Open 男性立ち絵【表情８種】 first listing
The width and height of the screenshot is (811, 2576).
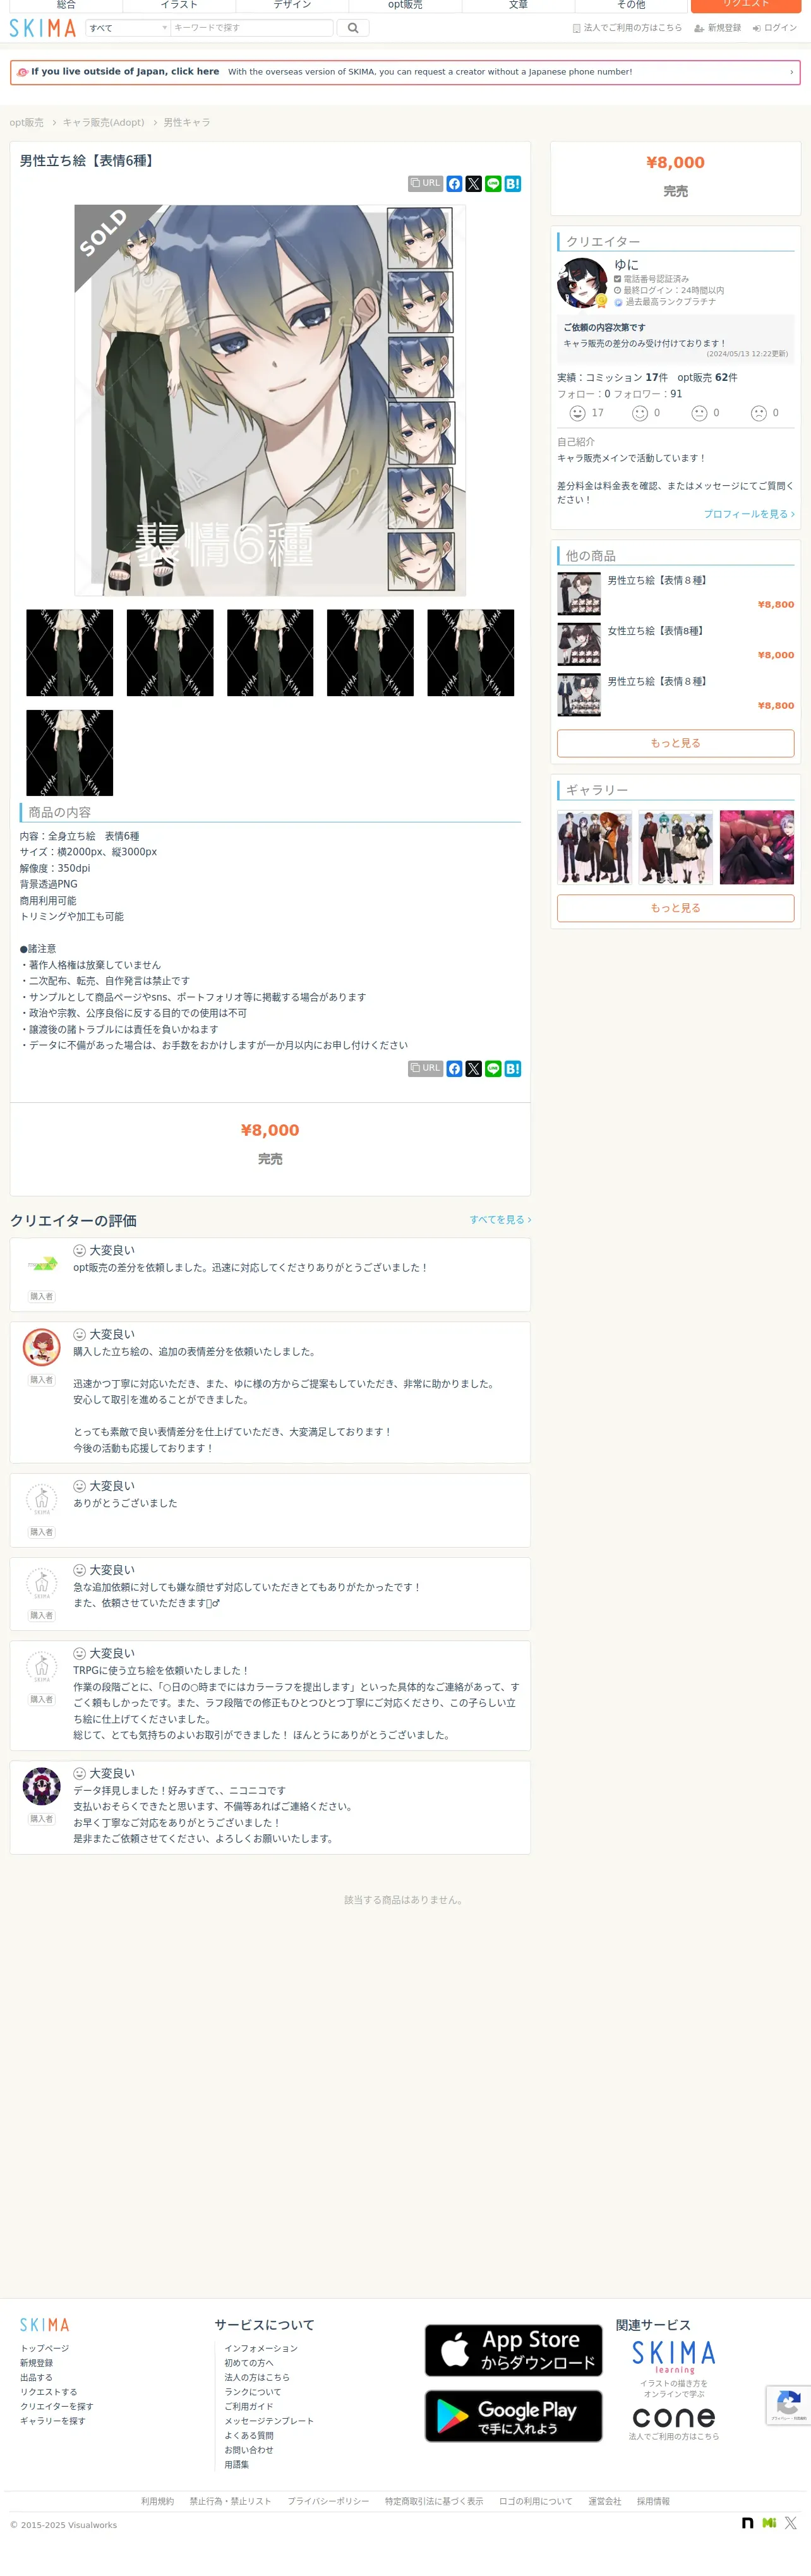[657, 580]
